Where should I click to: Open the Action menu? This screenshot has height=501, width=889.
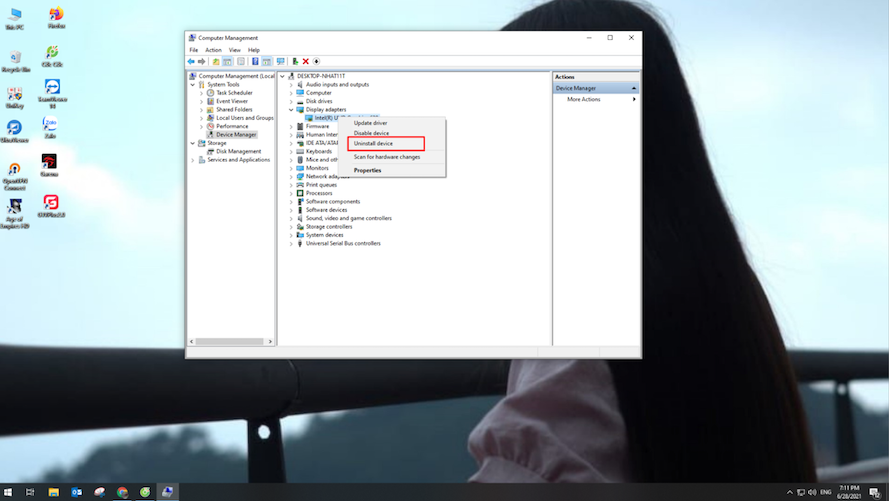coord(214,50)
